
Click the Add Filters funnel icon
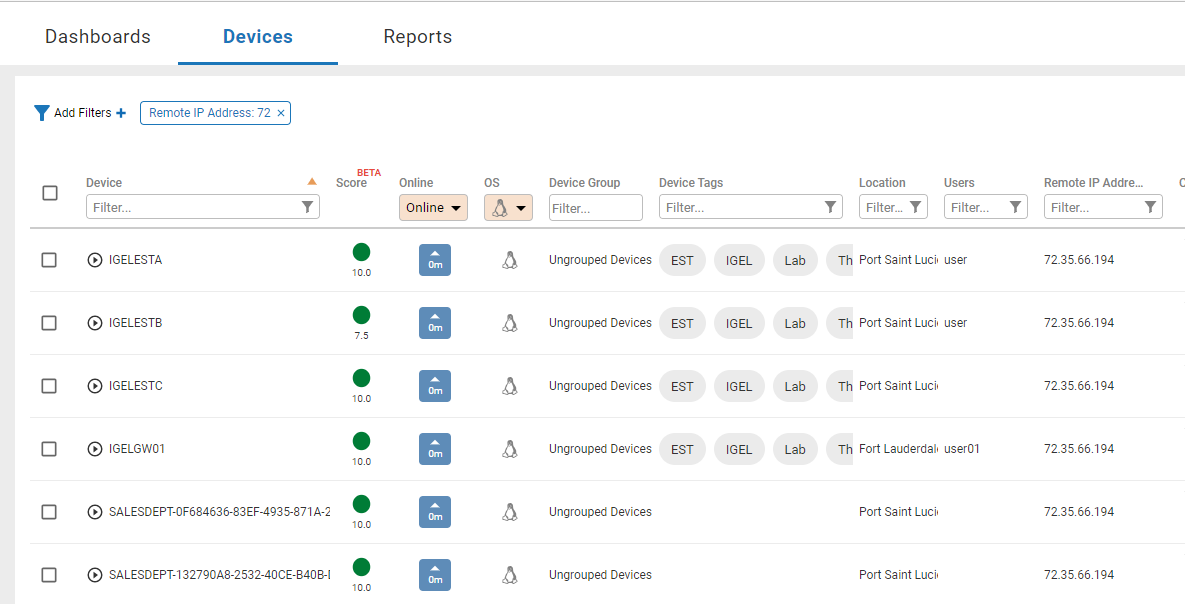coord(42,113)
